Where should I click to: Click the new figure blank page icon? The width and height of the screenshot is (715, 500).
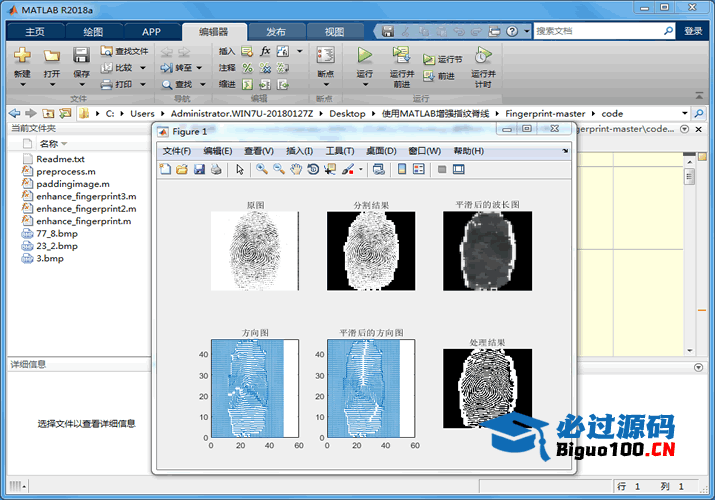coord(165,170)
